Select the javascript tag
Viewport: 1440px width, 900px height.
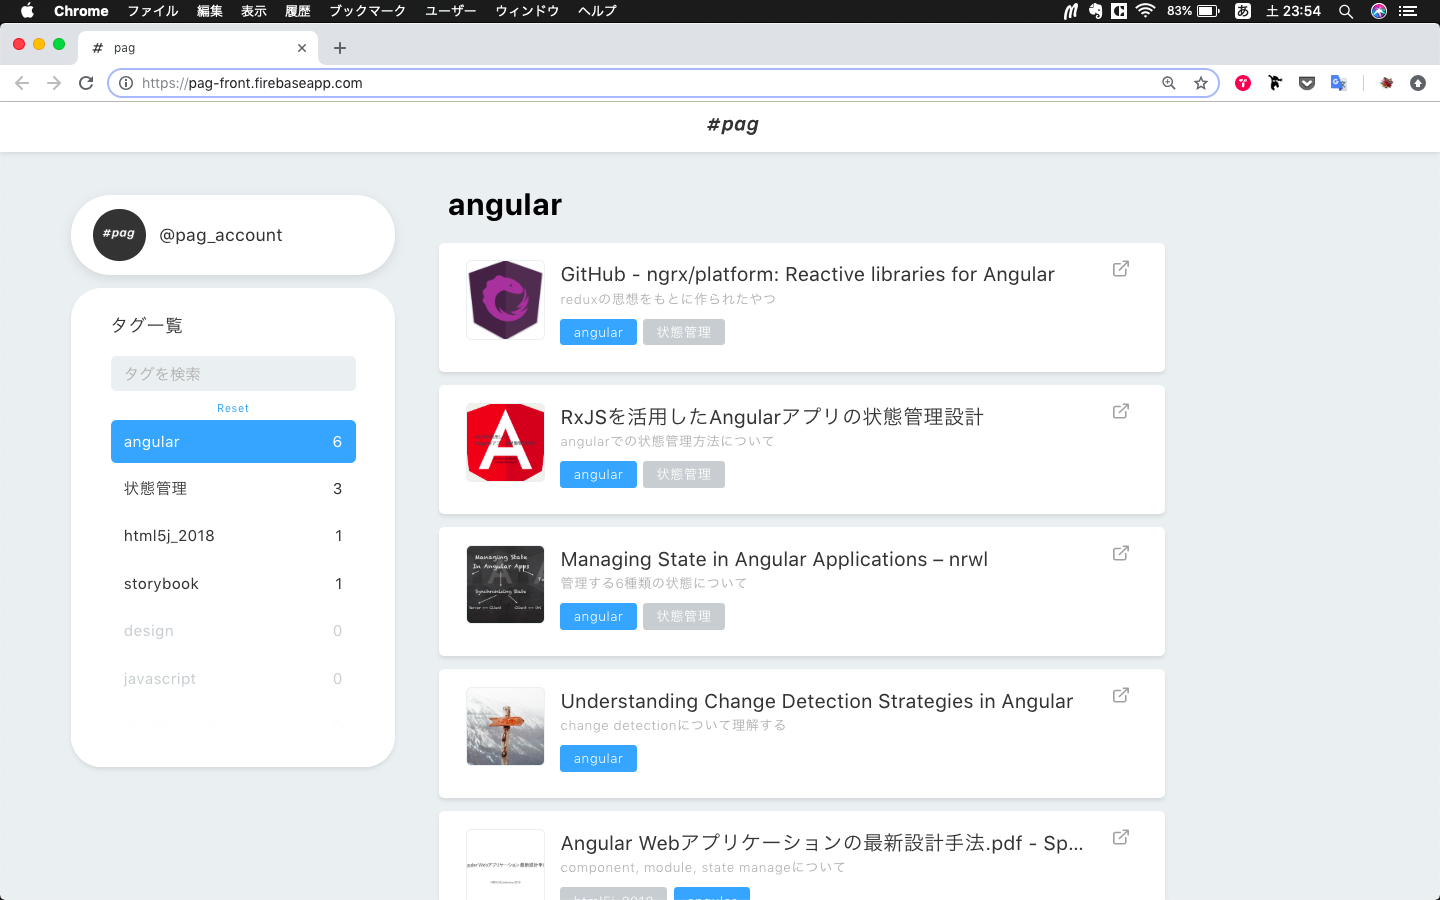233,679
